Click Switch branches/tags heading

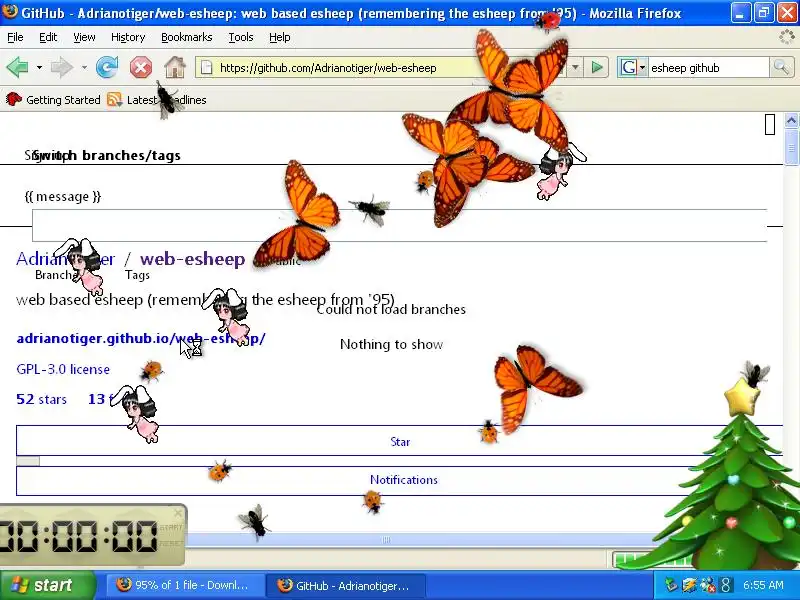click(107, 155)
